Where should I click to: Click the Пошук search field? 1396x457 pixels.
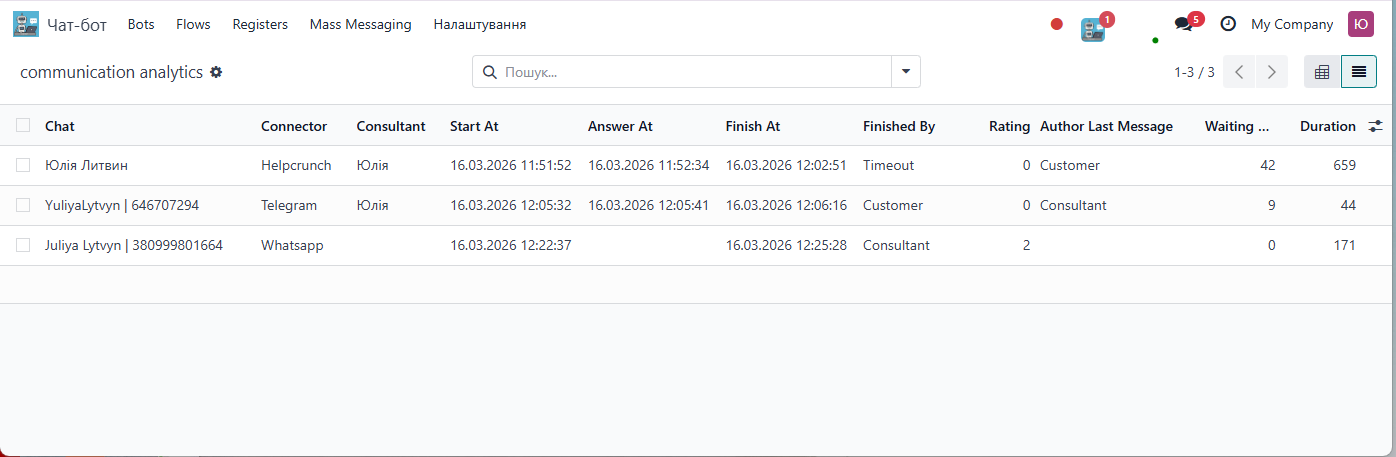click(690, 72)
